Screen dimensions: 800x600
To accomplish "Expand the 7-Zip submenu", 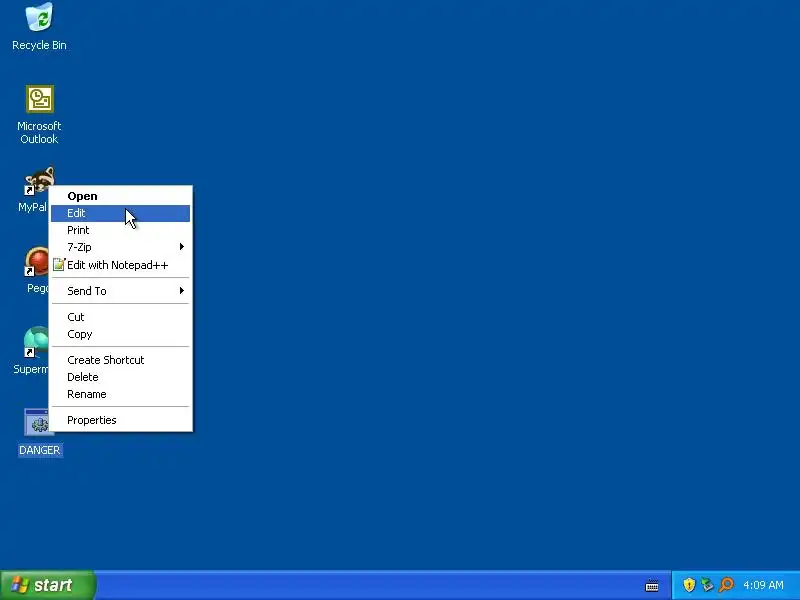I will (120, 247).
